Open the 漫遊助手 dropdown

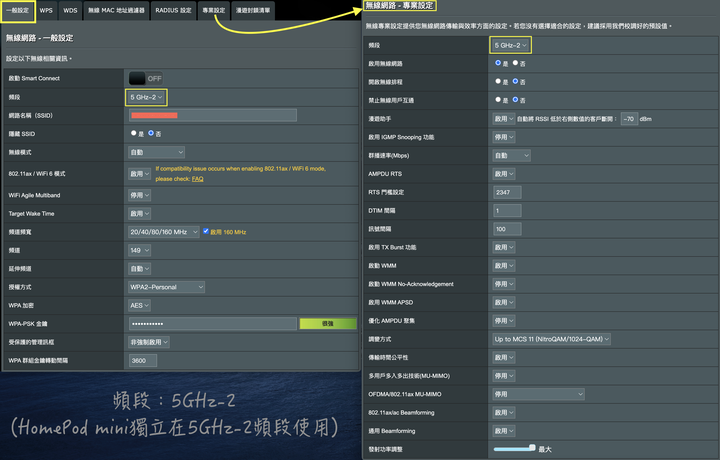point(504,119)
